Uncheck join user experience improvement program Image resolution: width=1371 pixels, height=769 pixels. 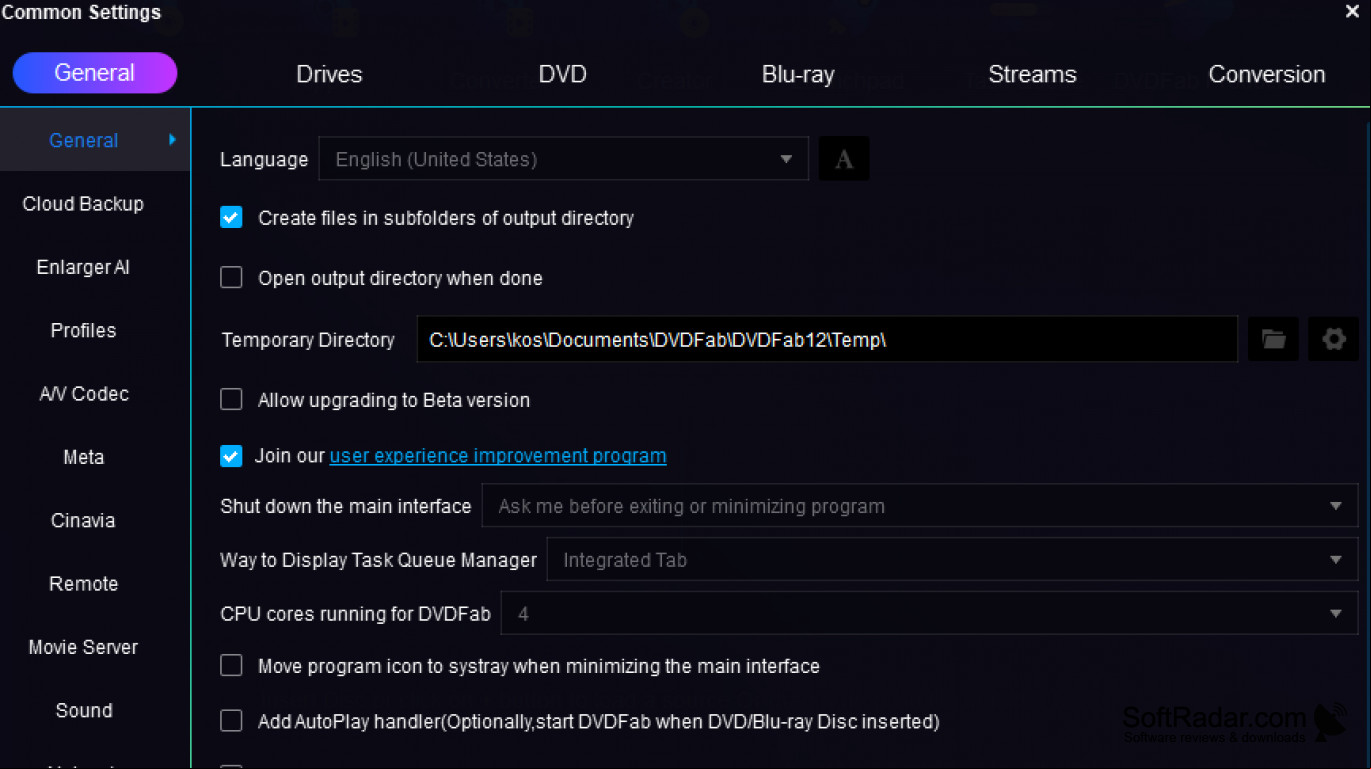(x=231, y=456)
